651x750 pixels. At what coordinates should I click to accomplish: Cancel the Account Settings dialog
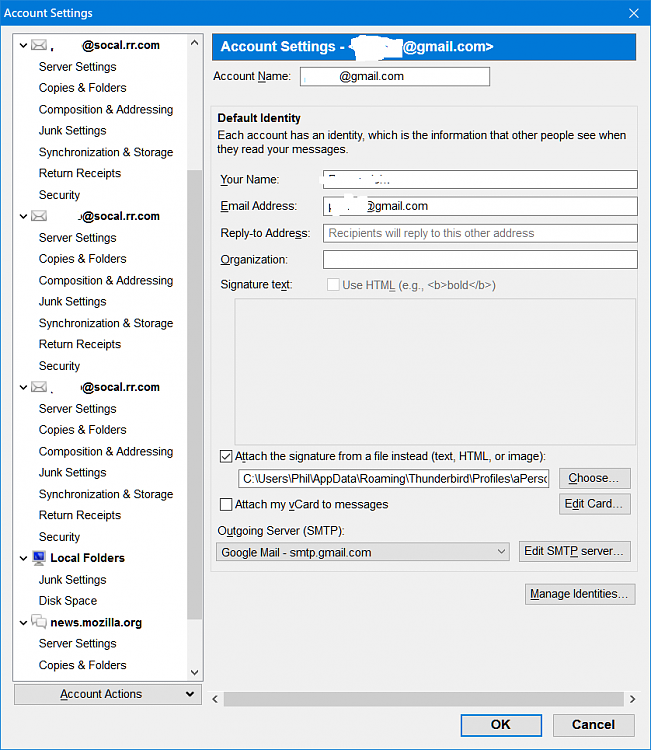click(x=594, y=725)
